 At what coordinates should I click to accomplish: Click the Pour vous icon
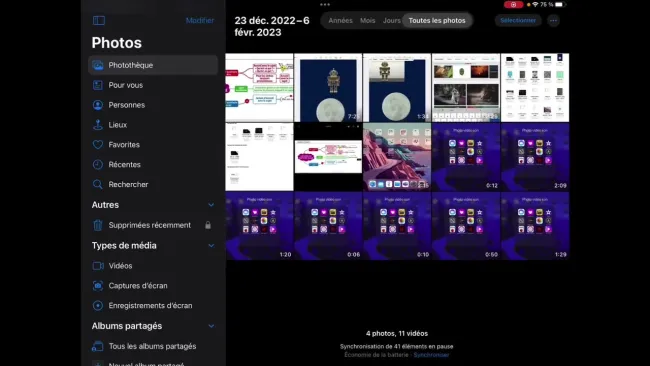tap(98, 85)
